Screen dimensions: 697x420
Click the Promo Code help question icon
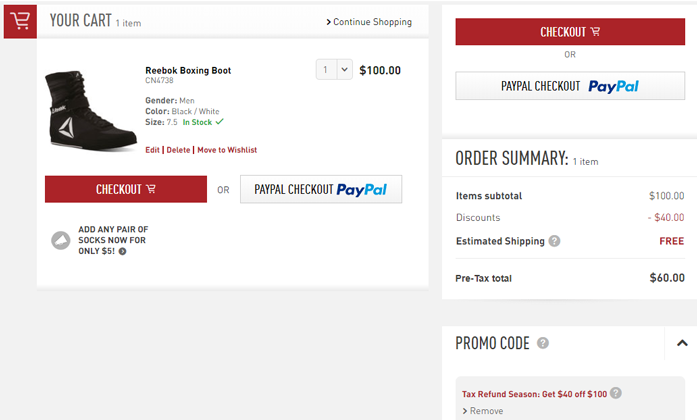pos(543,343)
